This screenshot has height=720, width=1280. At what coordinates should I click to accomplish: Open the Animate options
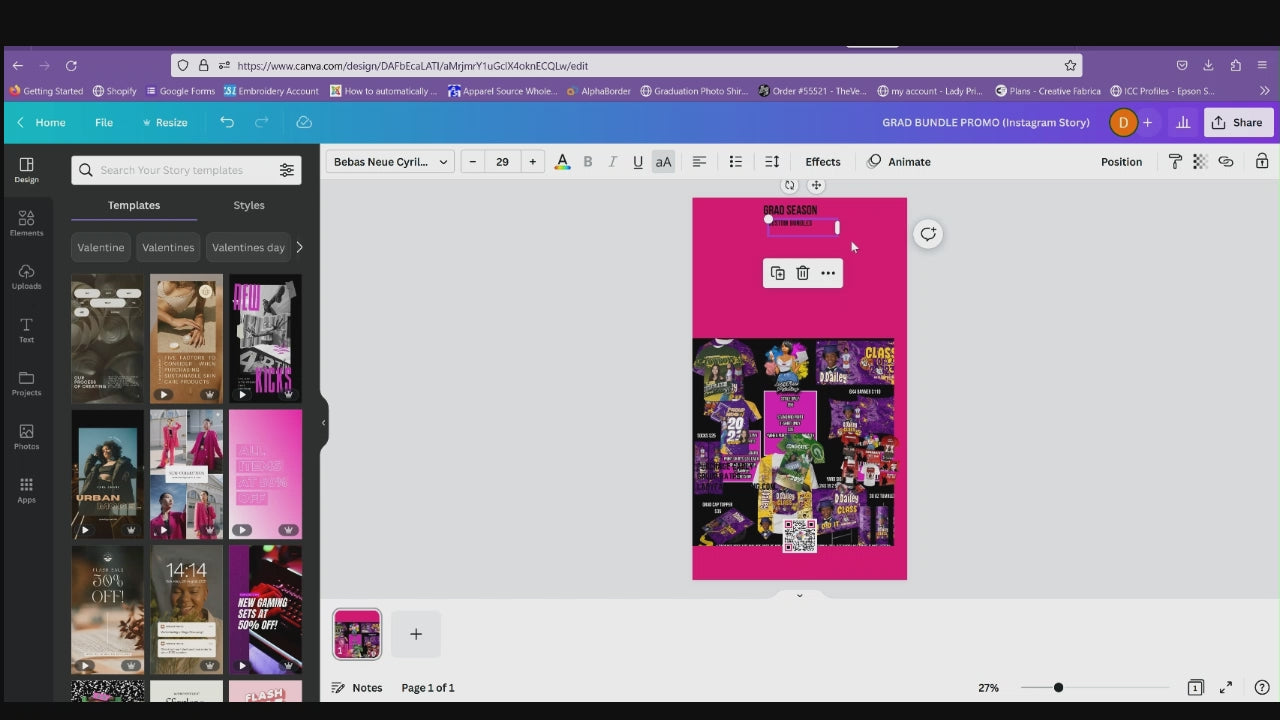coord(899,162)
